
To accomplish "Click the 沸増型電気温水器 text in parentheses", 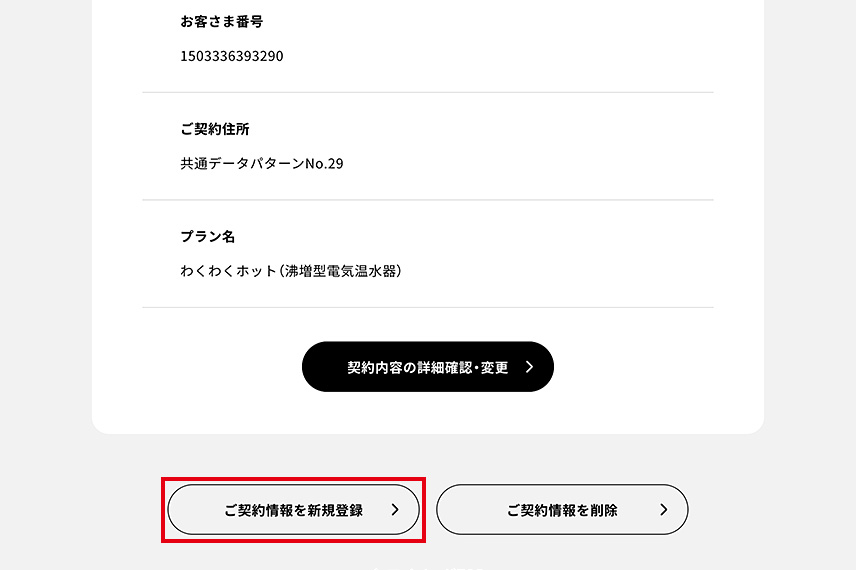I will point(340,271).
